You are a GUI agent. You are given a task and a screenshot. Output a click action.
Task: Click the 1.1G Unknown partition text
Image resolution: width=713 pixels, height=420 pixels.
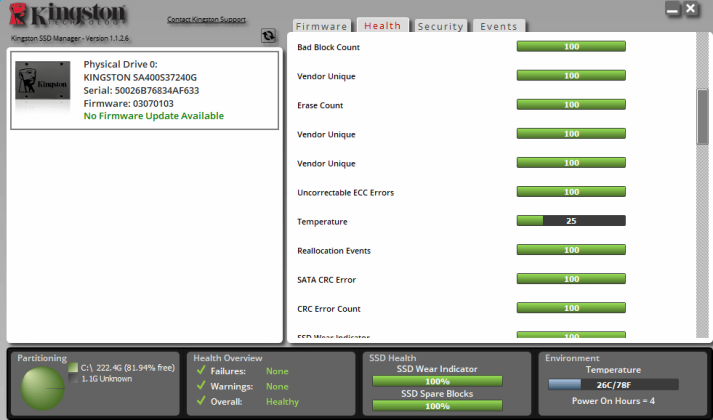(107, 379)
